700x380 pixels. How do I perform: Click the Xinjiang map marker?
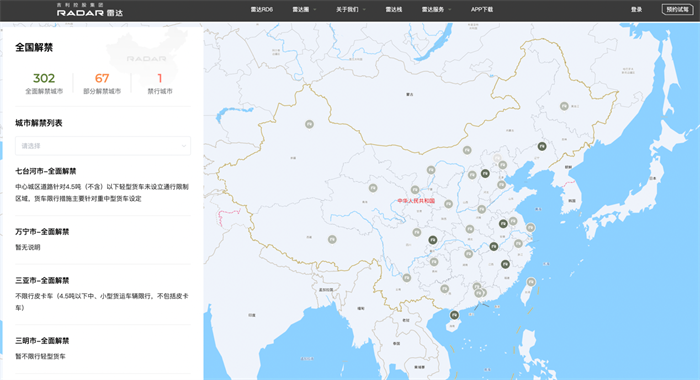click(x=309, y=124)
